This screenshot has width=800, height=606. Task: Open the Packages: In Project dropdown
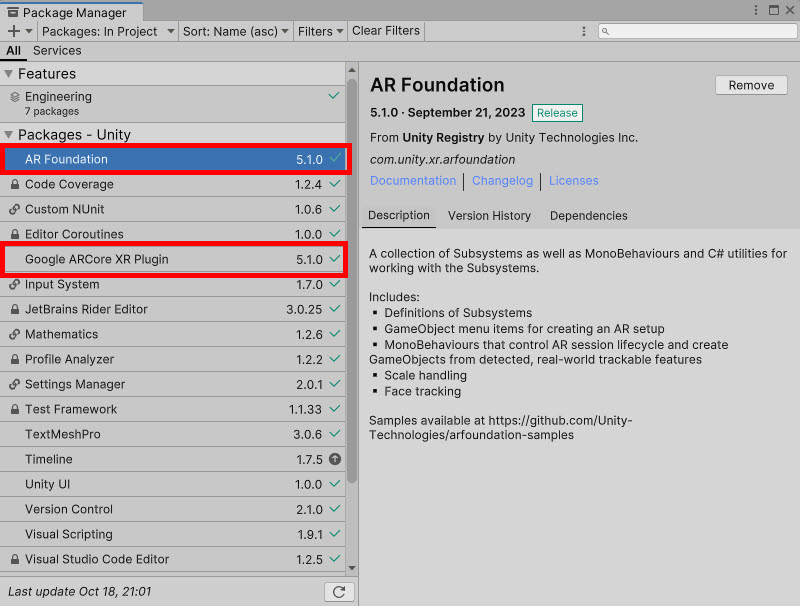click(108, 31)
